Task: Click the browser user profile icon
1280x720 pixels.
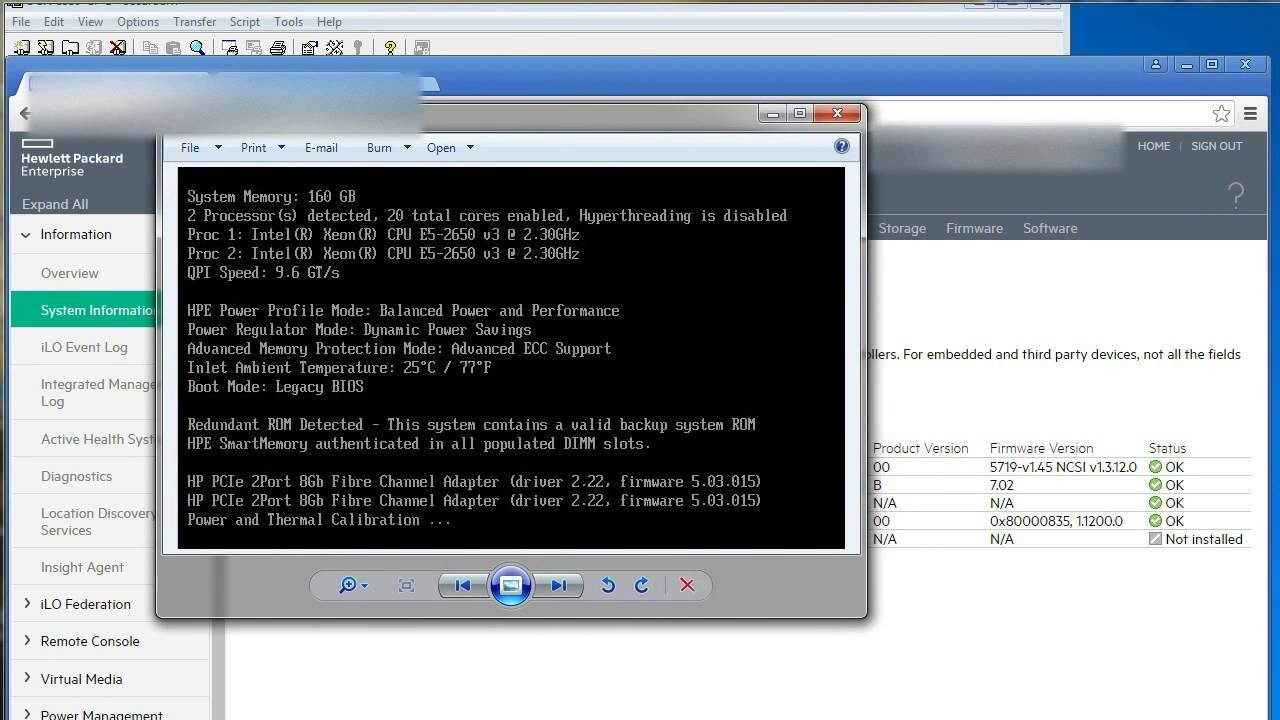Action: coord(1156,64)
